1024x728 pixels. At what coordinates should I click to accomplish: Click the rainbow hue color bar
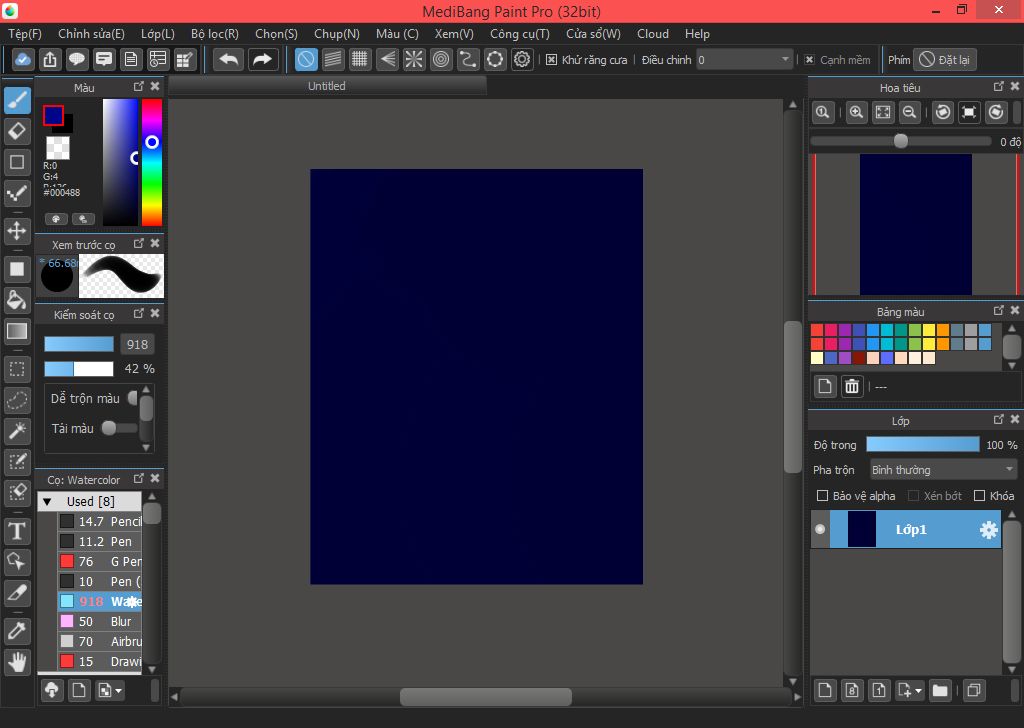point(152,162)
